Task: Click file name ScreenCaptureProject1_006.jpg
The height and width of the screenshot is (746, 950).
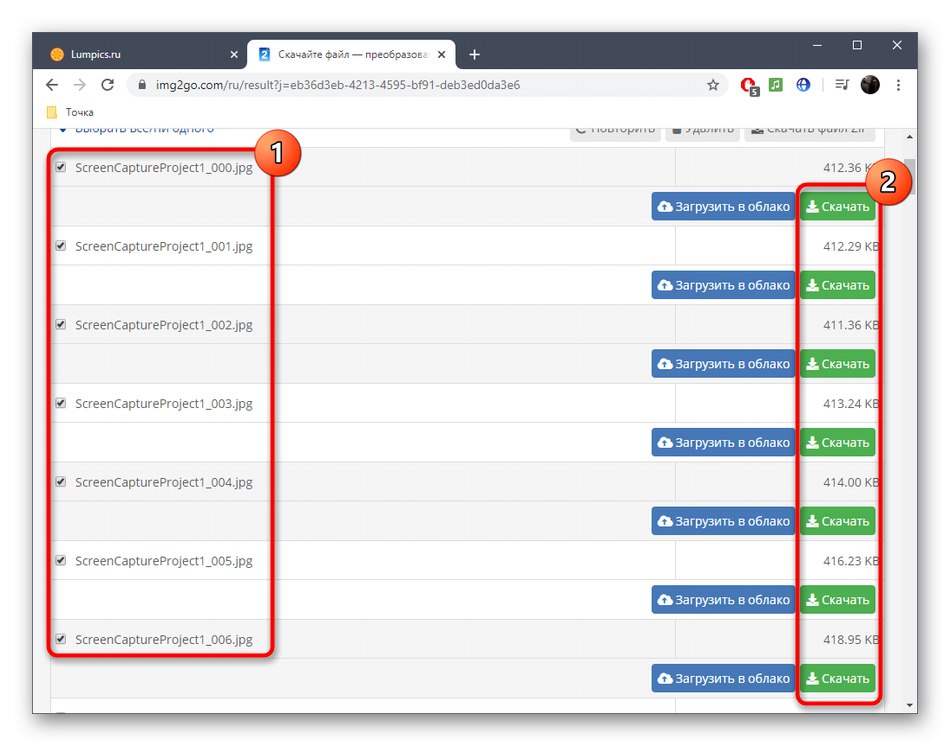Action: pos(164,640)
